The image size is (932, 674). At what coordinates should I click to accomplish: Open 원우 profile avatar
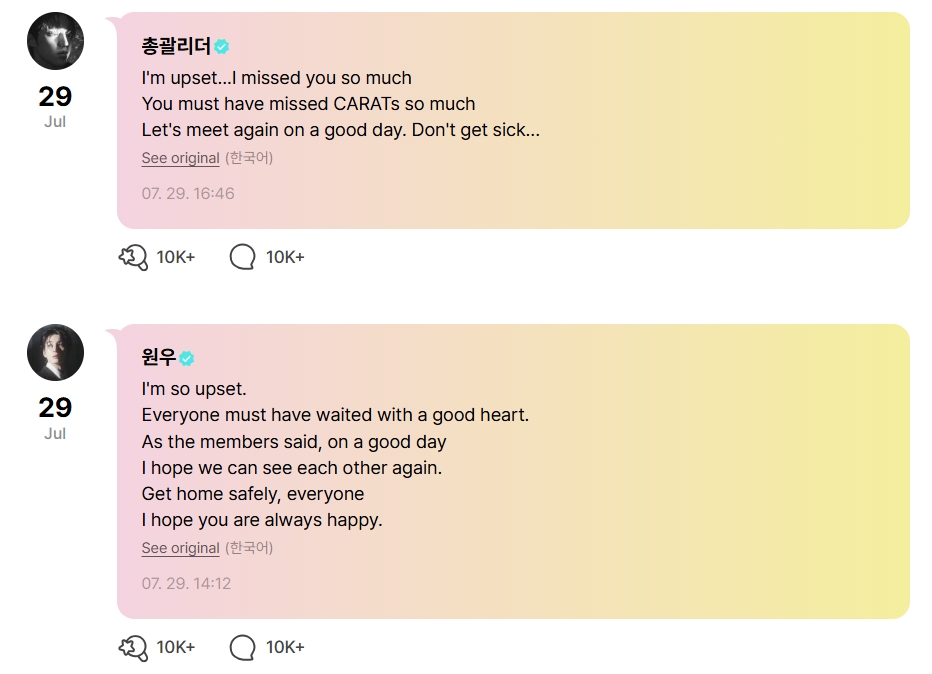tap(55, 352)
